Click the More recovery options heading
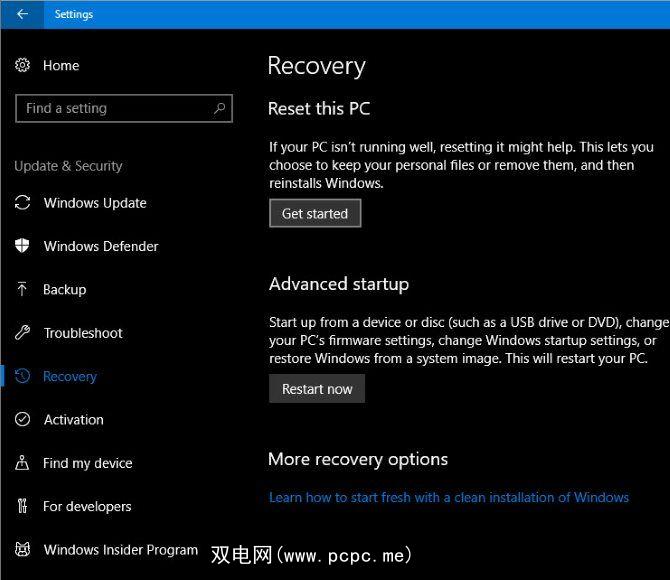Screen dimensions: 670x580 click(358, 459)
